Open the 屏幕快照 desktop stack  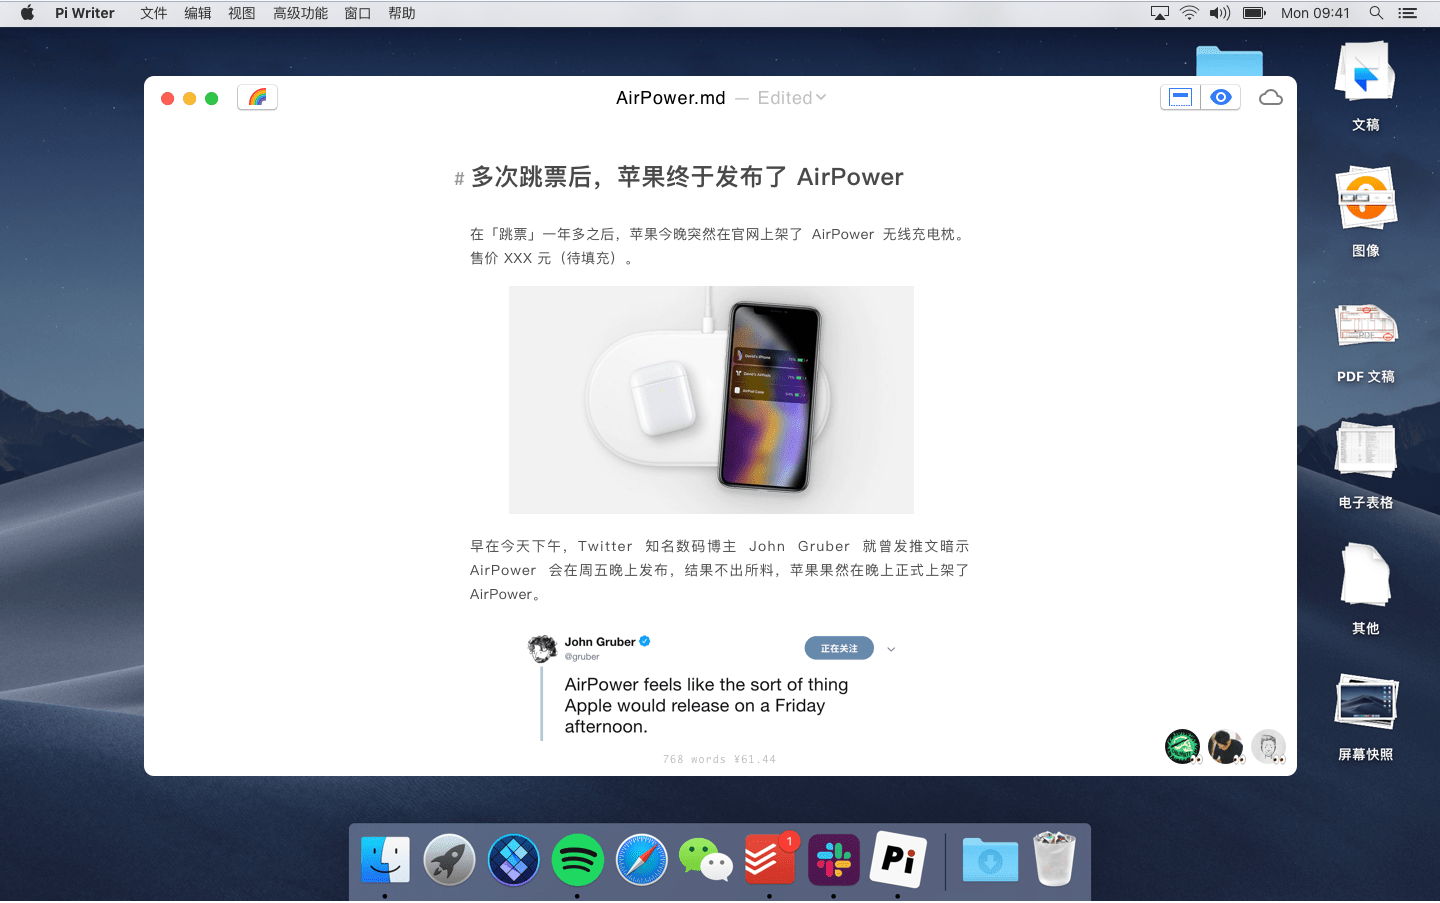click(1365, 718)
